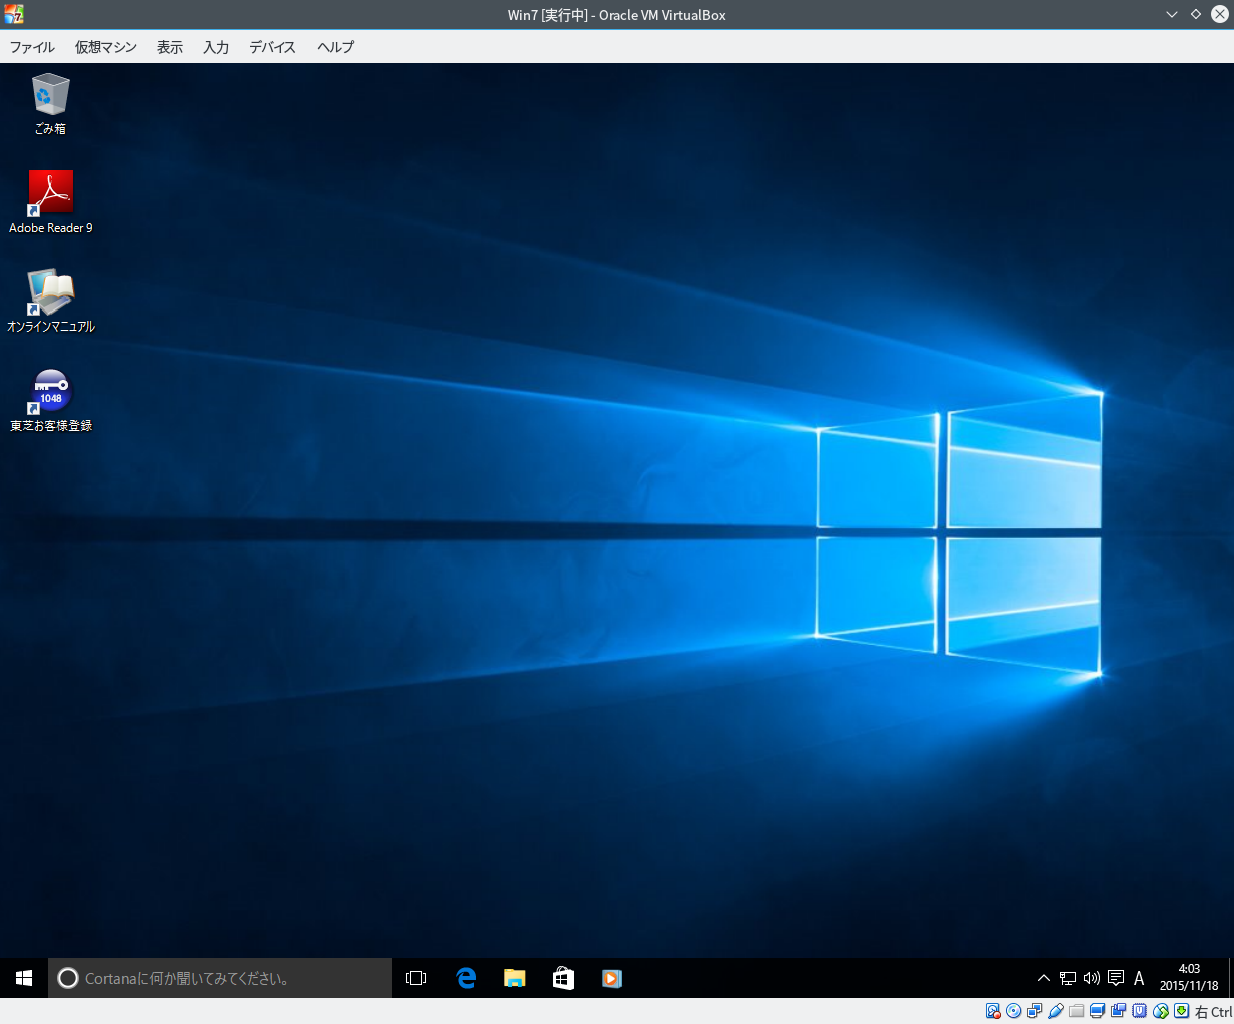Select the ごみ箱 recycle bin icon
This screenshot has height=1024, width=1234.
point(50,105)
